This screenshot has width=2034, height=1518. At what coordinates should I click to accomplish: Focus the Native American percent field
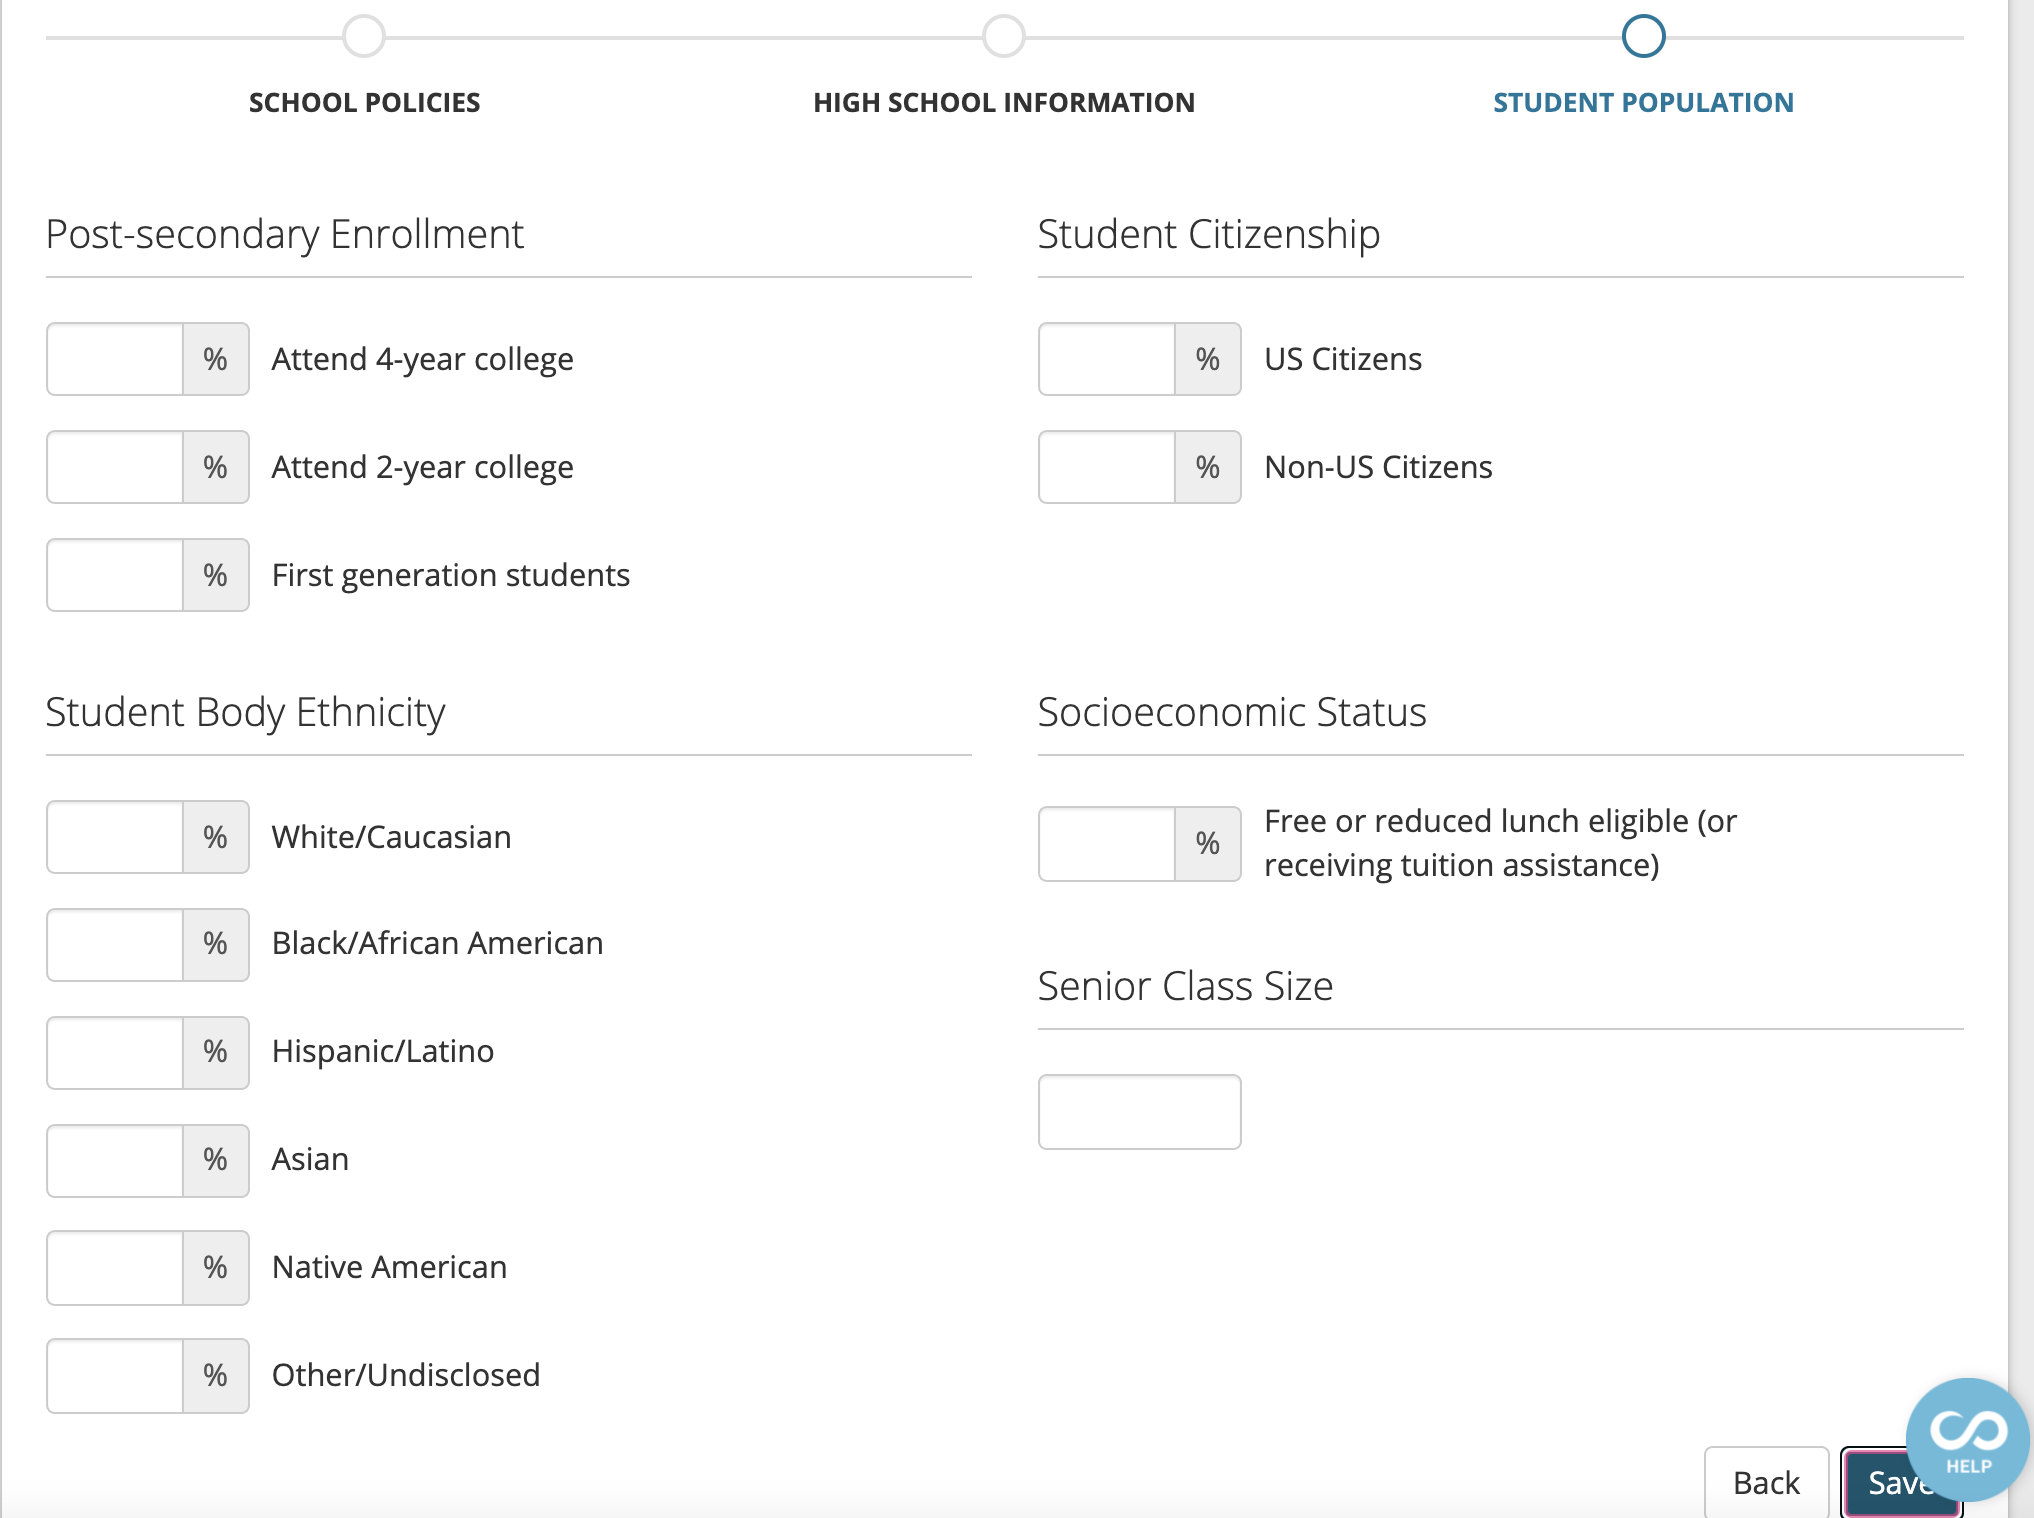coord(115,1268)
